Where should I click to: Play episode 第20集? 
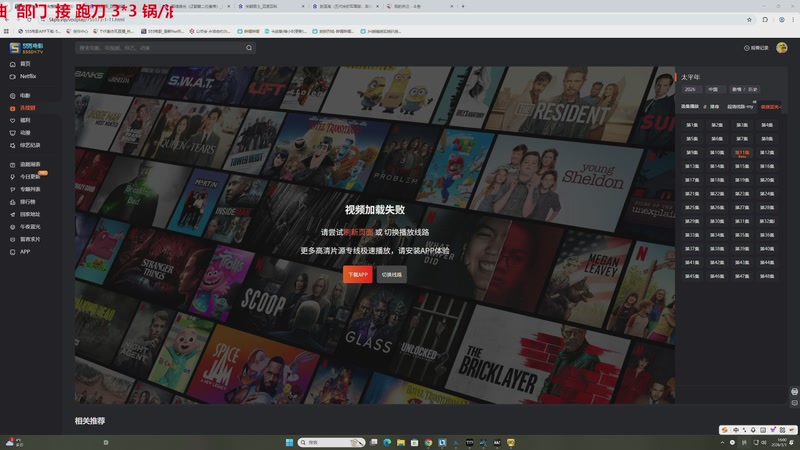767,180
